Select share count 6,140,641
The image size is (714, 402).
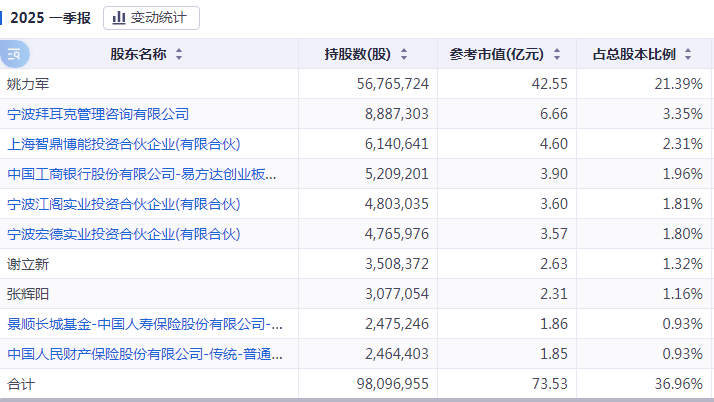tap(397, 144)
